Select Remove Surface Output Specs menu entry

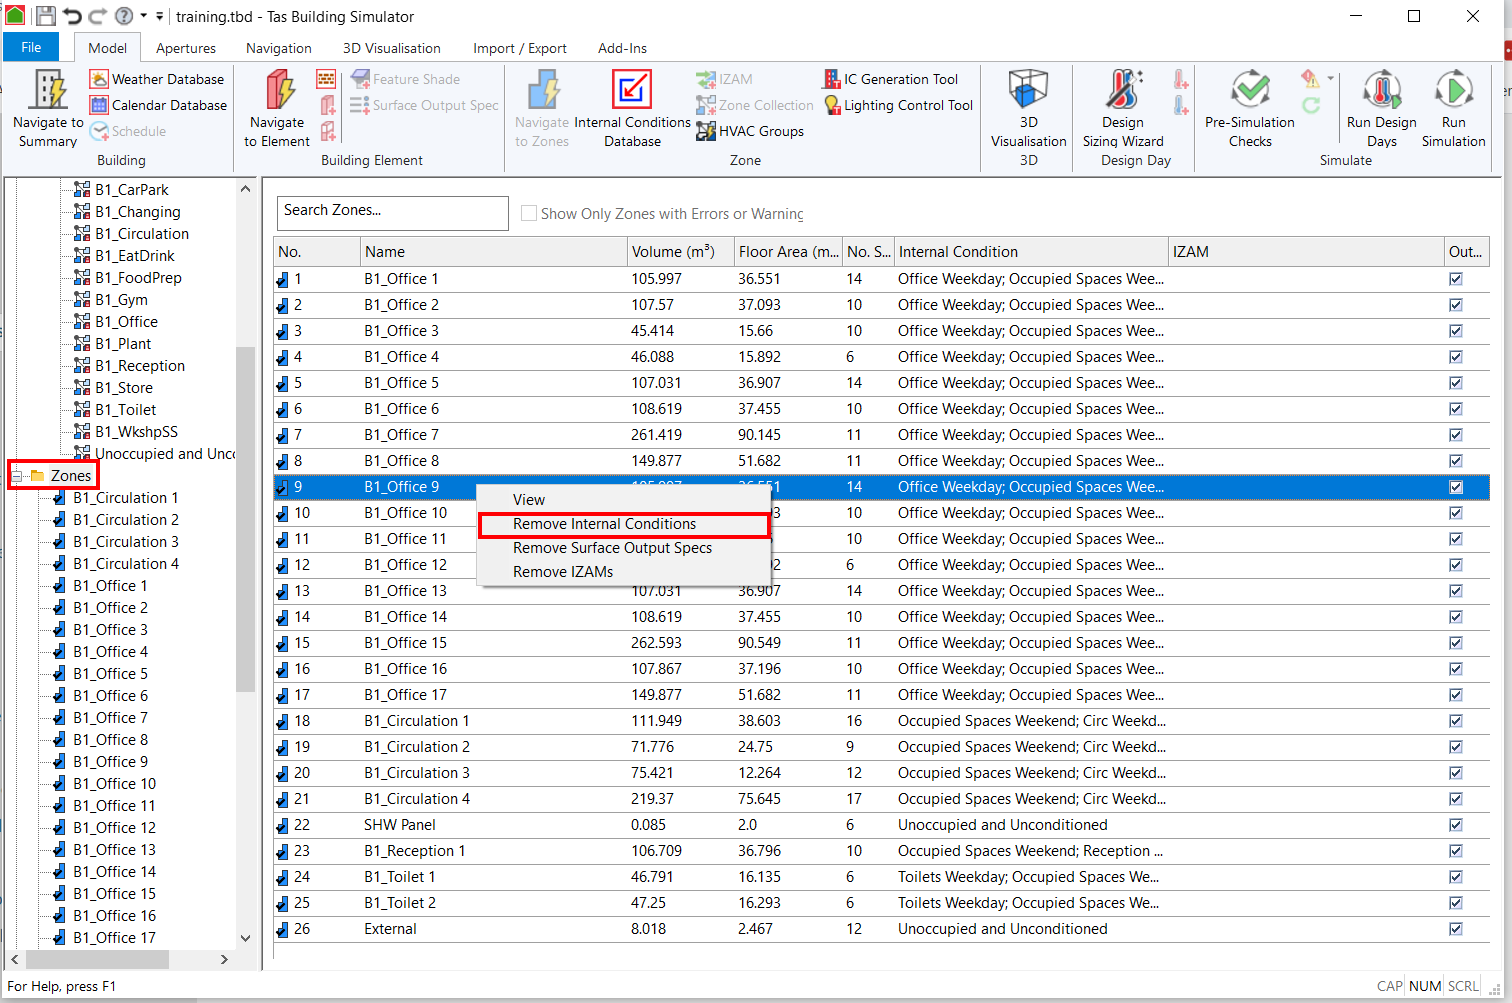click(x=623, y=548)
